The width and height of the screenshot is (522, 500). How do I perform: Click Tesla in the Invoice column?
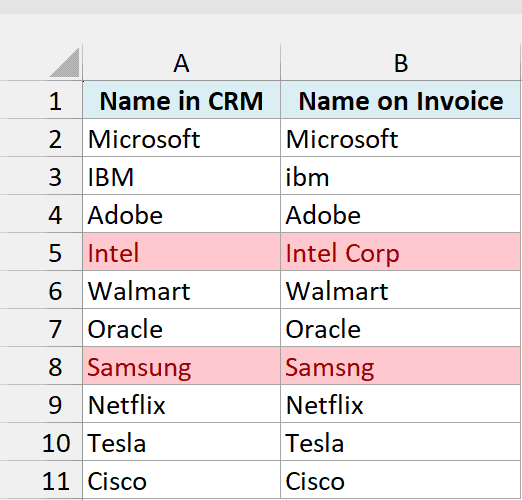(x=400, y=442)
